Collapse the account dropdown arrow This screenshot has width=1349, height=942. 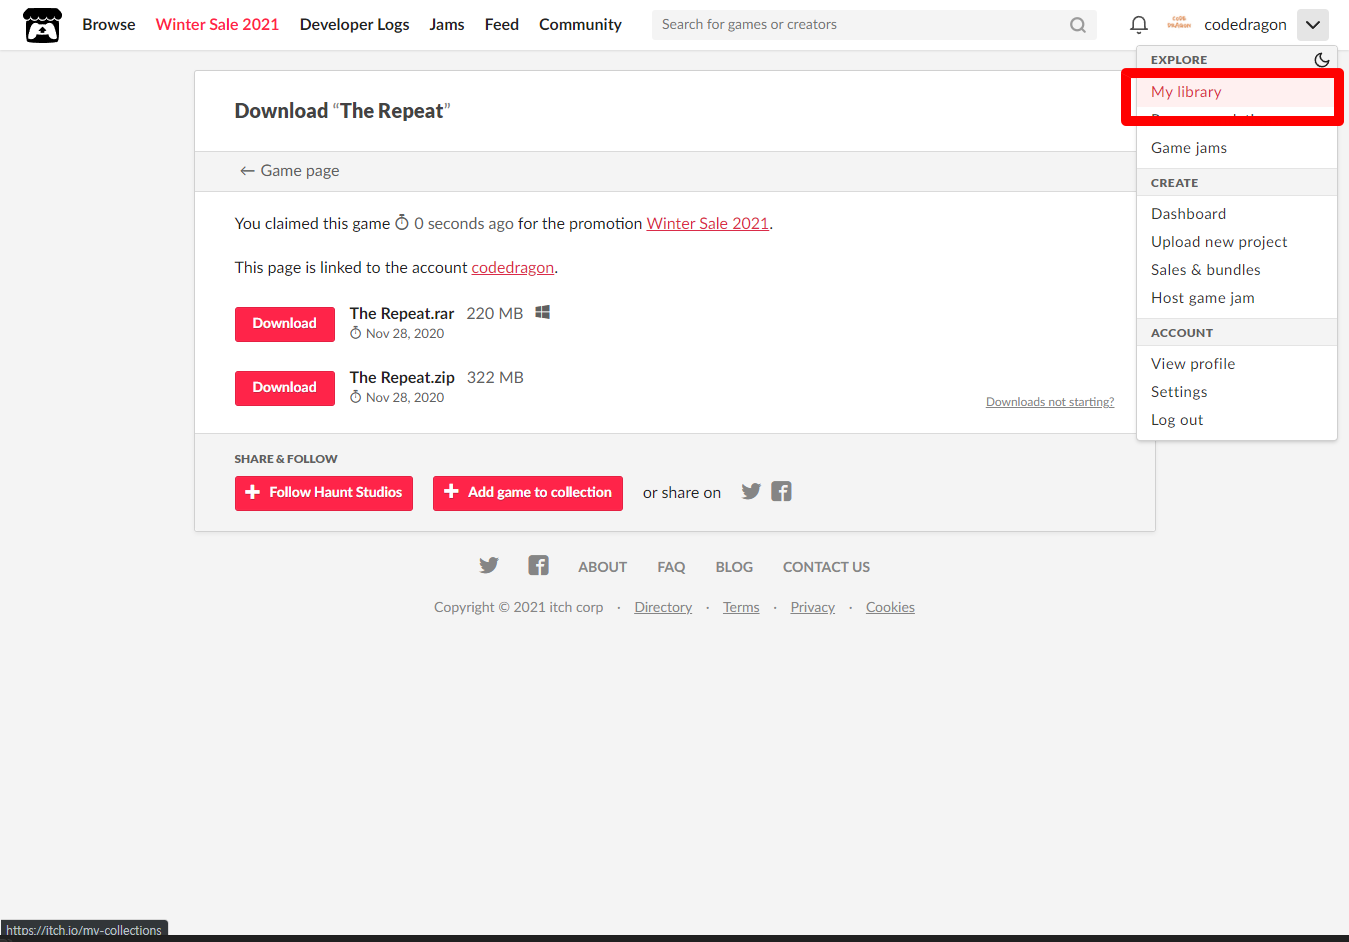[1312, 25]
